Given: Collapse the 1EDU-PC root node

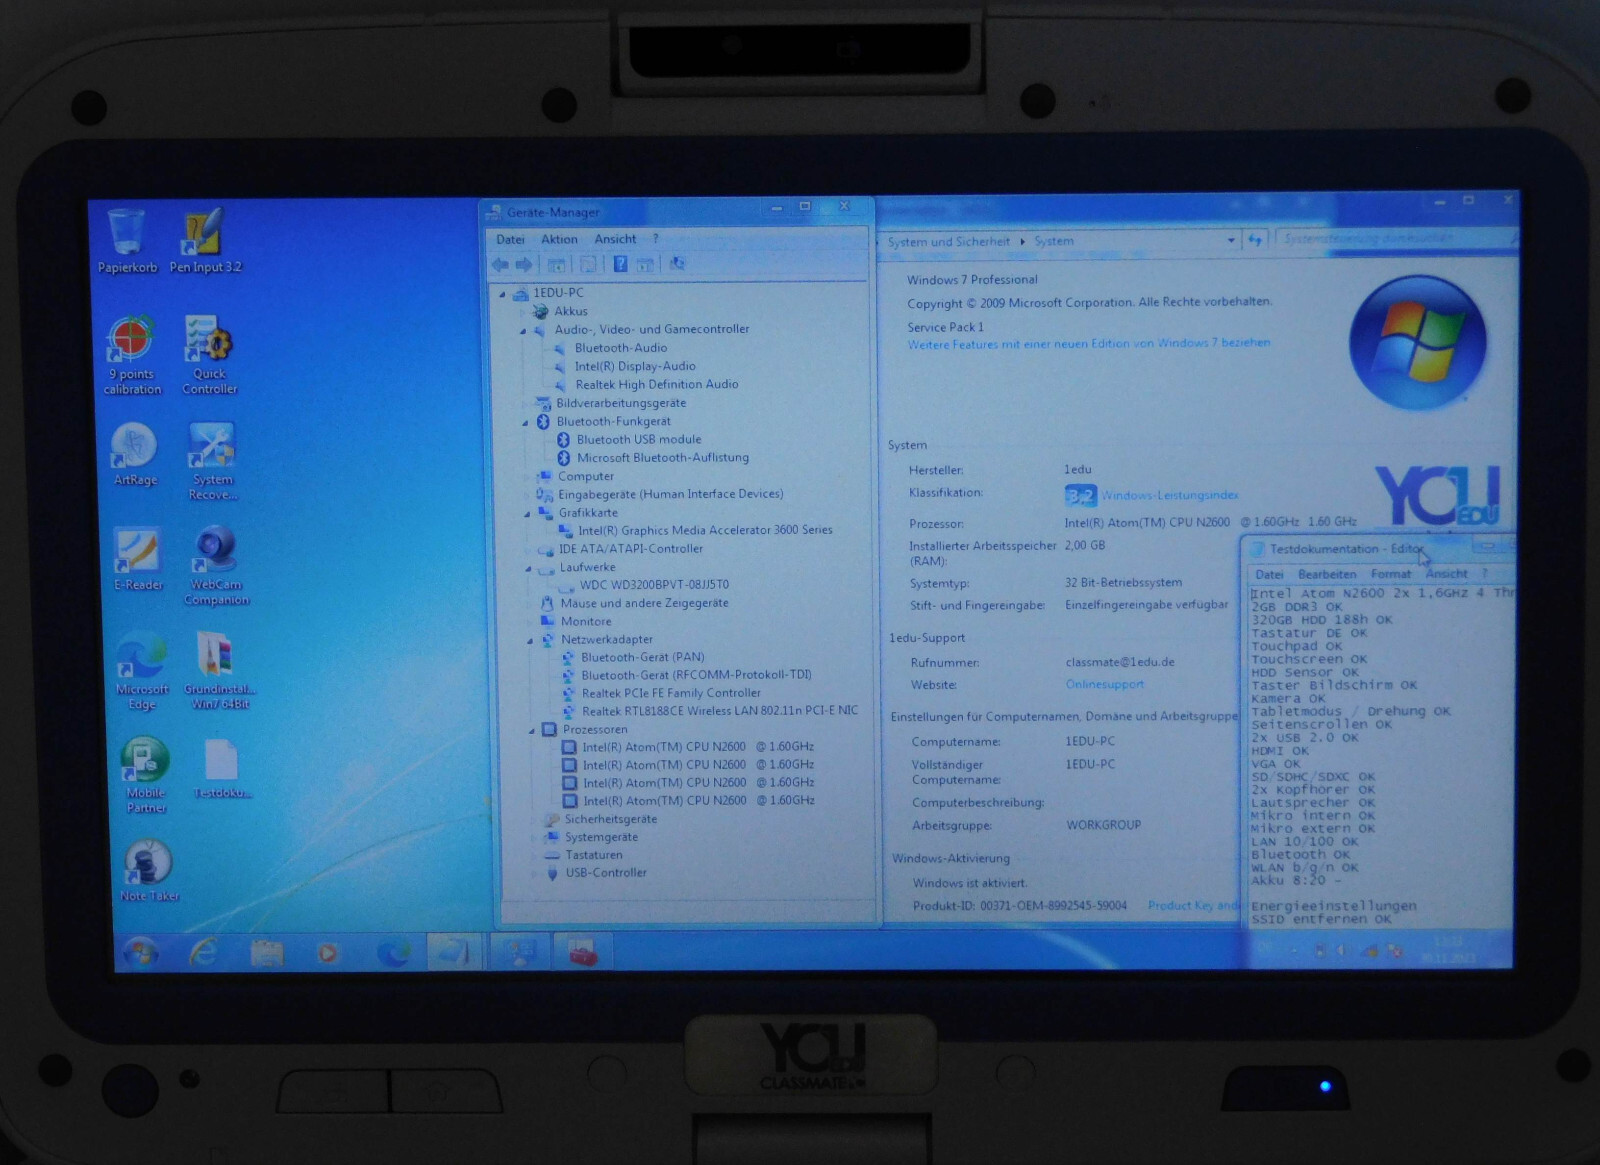Looking at the screenshot, I should (503, 294).
